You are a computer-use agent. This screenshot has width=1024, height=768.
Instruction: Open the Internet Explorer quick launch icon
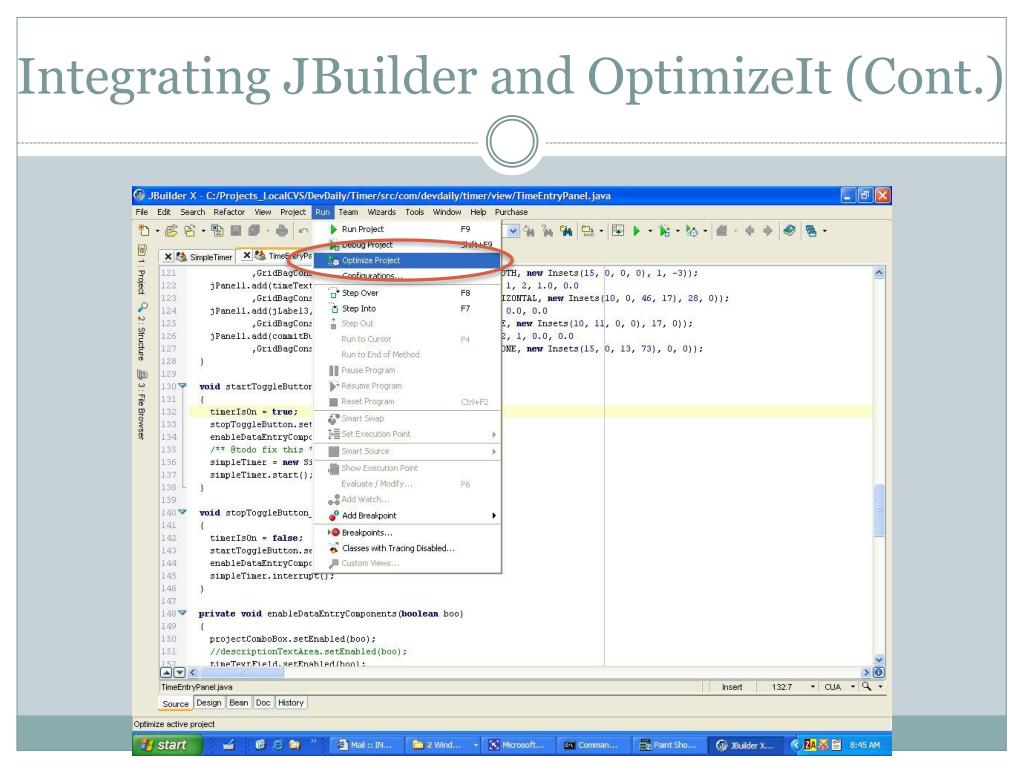tap(278, 744)
